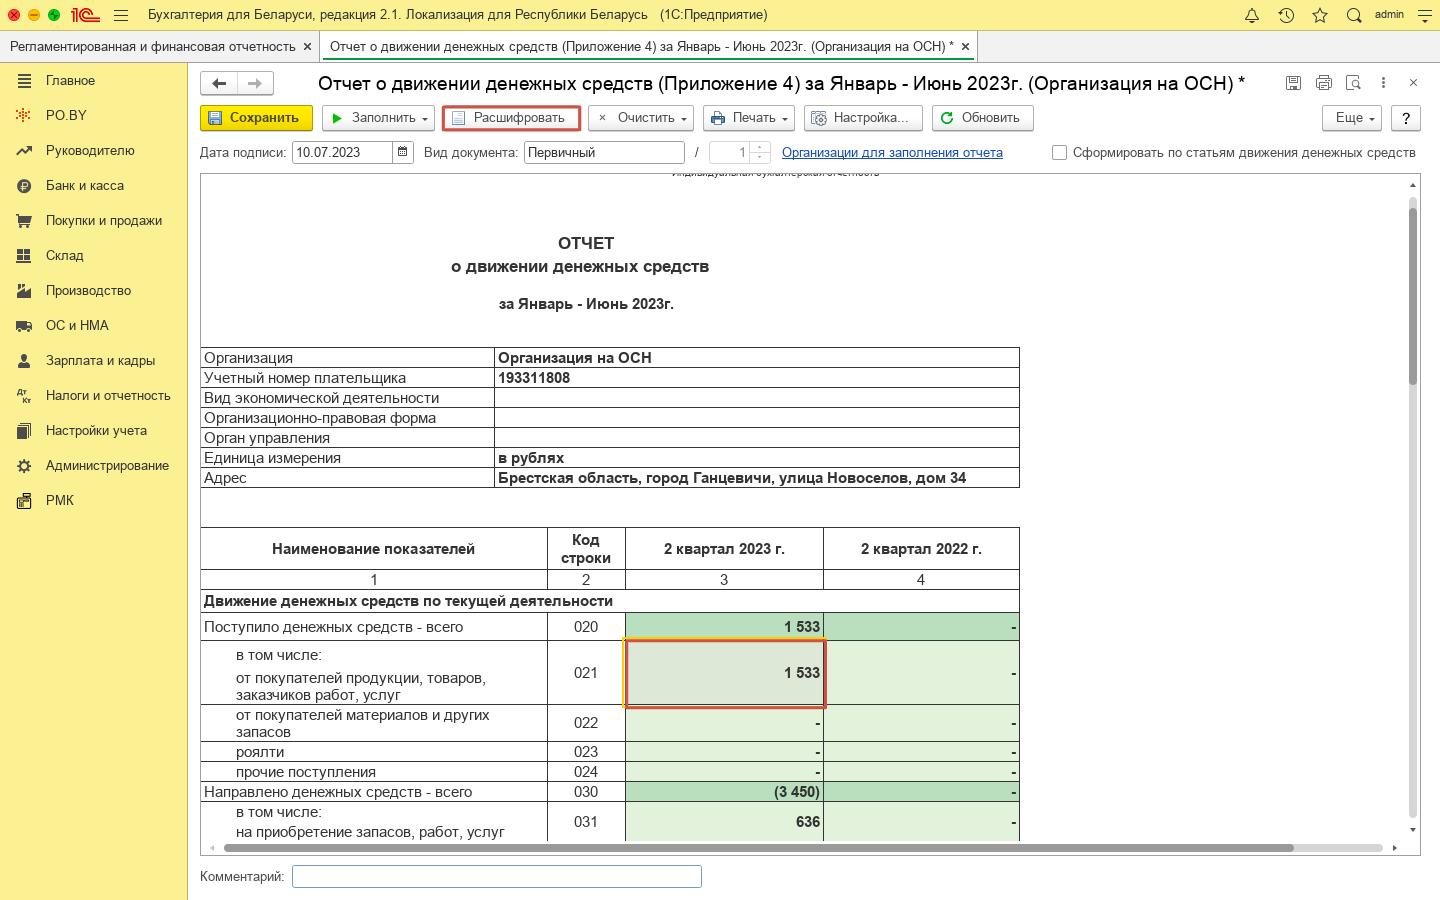Switch to Регламентированная и финансовая отчетность tab
This screenshot has height=900, width=1440.
point(153,46)
